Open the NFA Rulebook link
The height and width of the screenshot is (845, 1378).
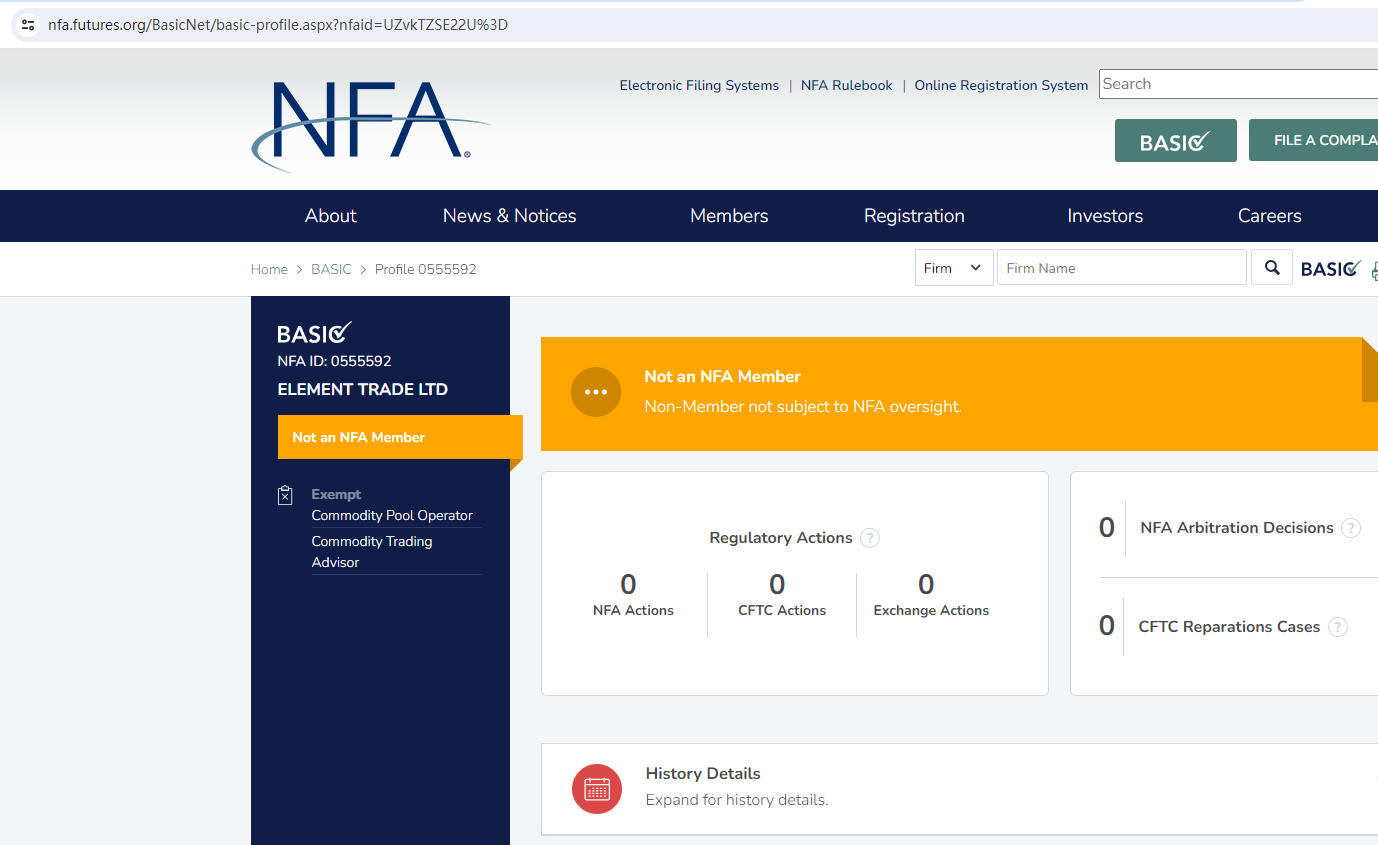[x=846, y=85]
